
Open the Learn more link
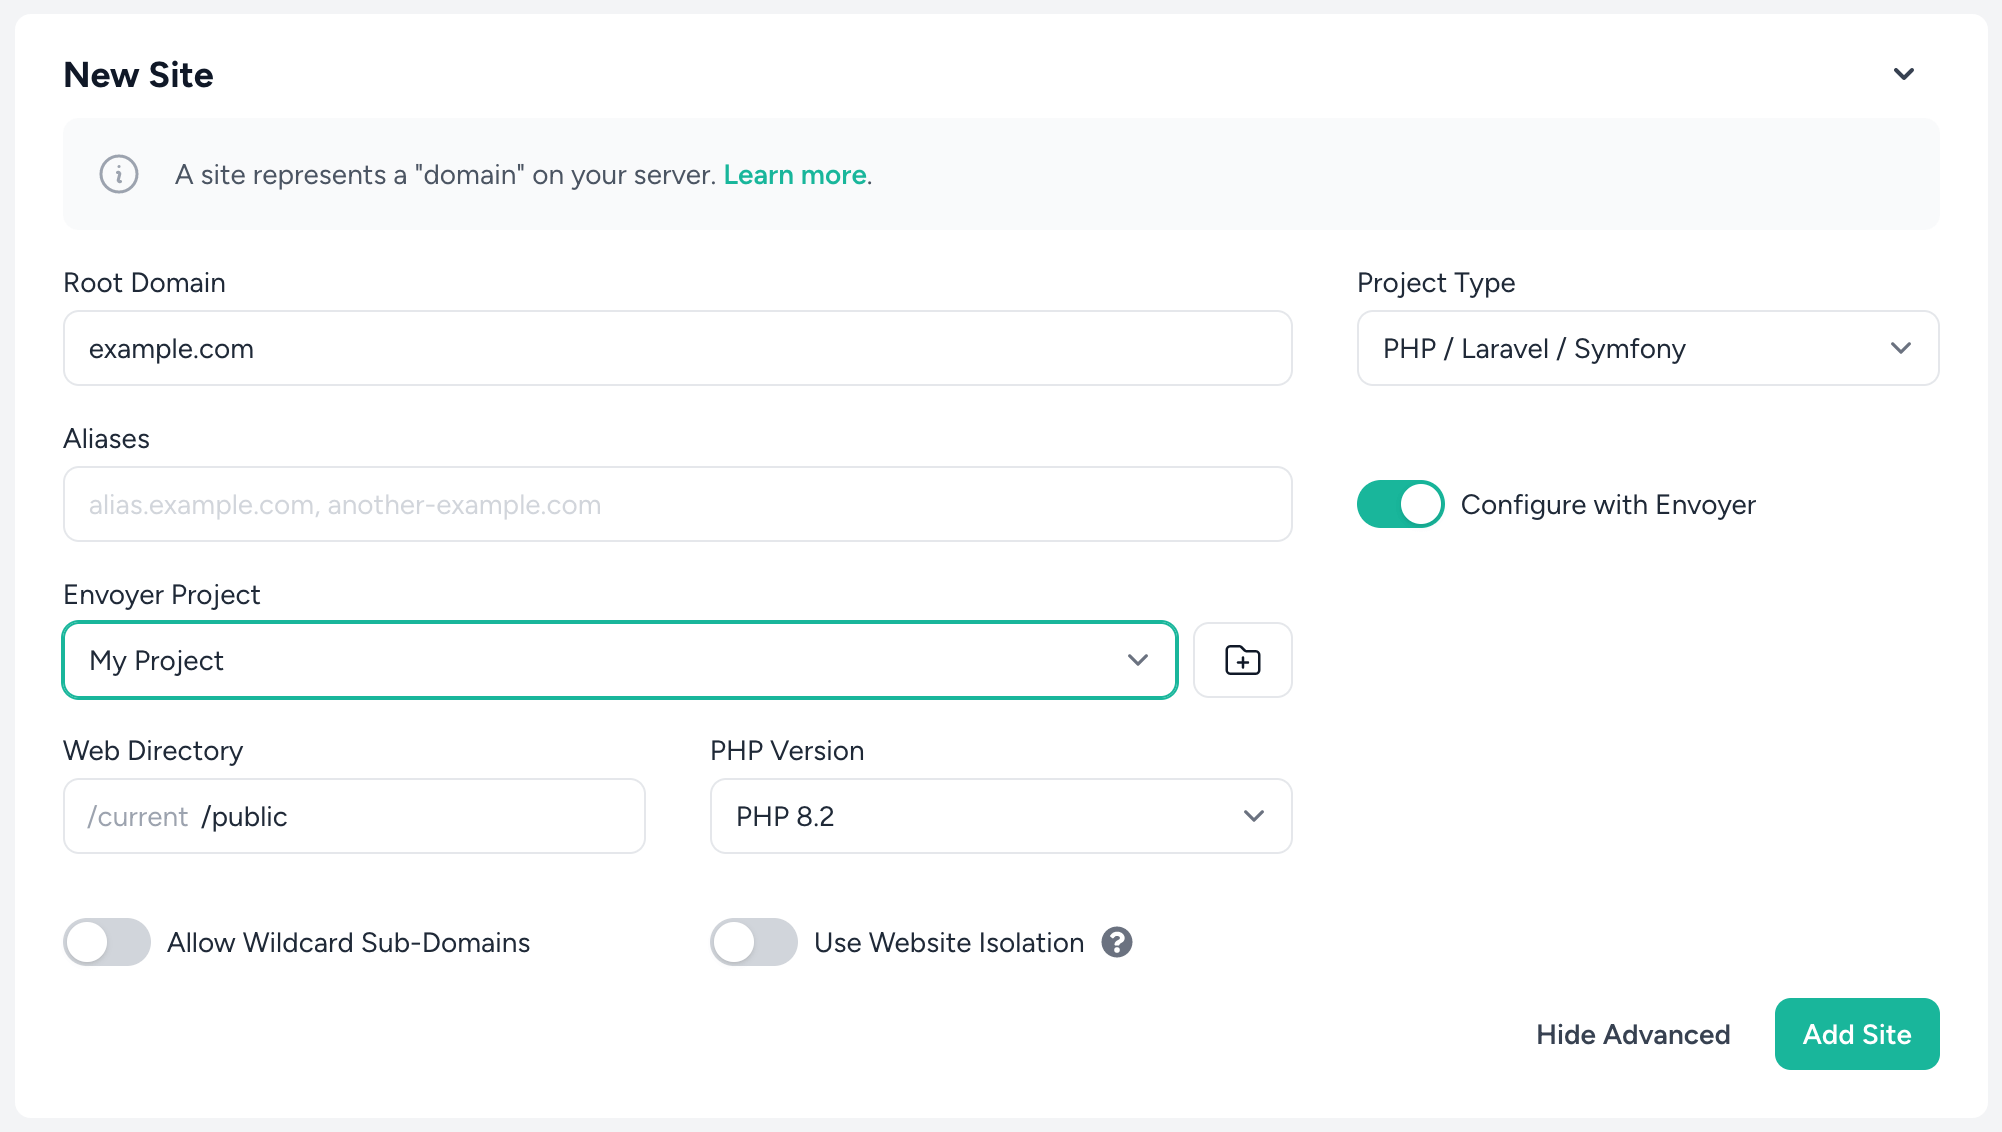(x=794, y=174)
